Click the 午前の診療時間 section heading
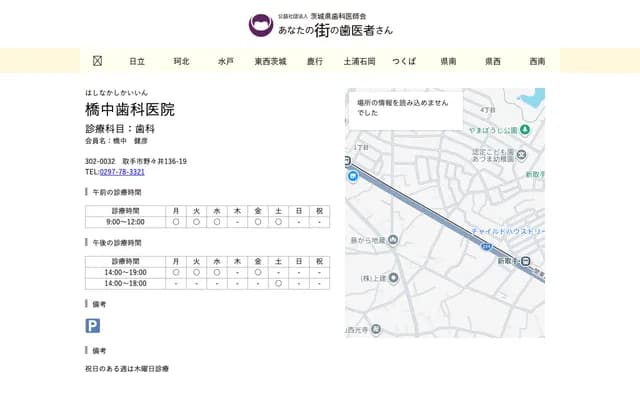Screen dimensions: 640x400 [x=117, y=192]
